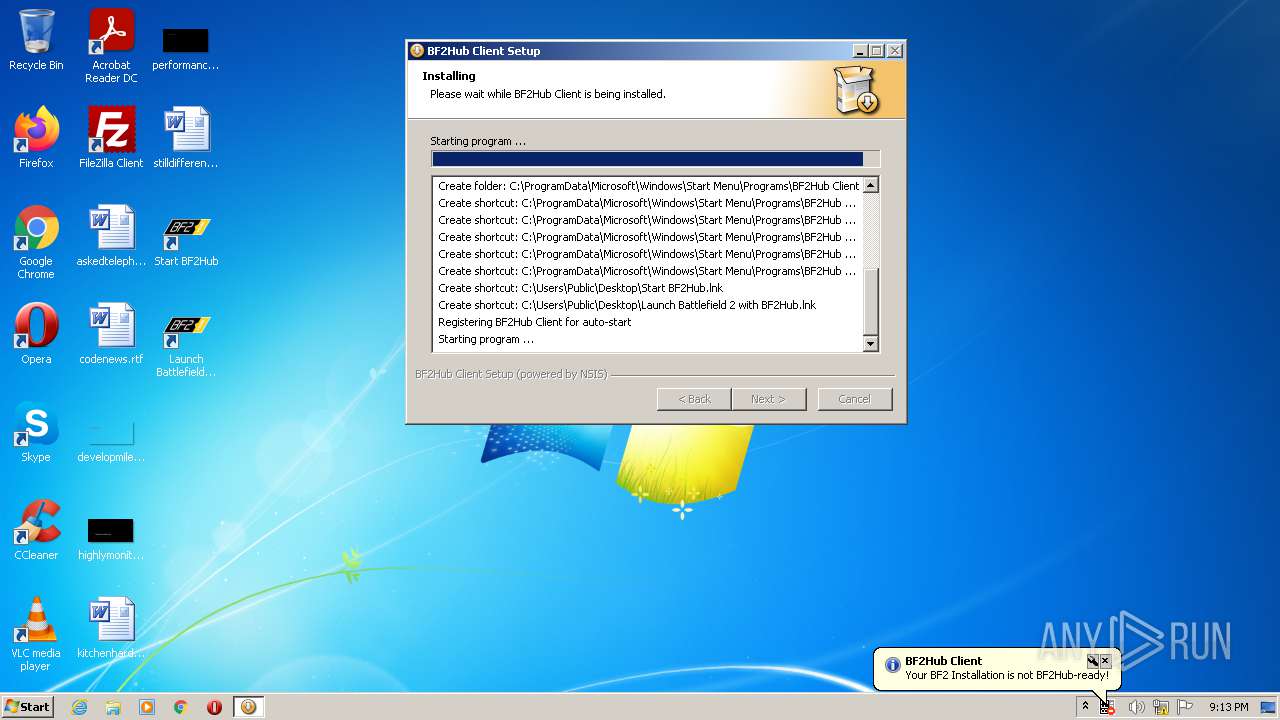Select the developmile... desktop file
1280x720 pixels.
tap(111, 440)
